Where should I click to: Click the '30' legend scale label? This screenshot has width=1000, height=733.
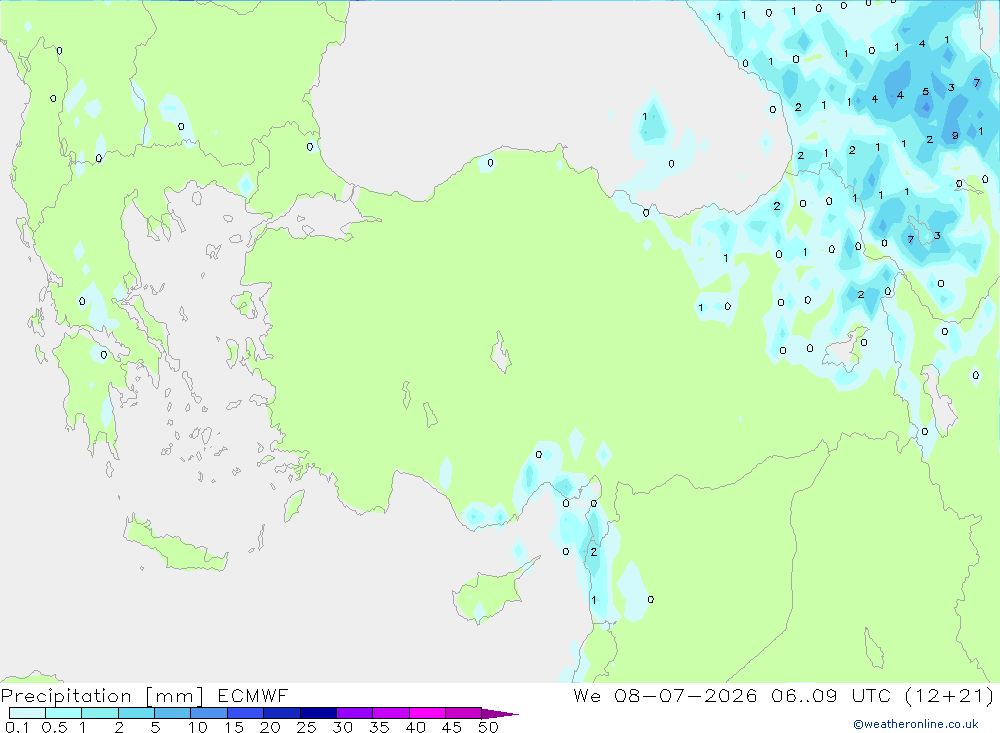click(x=343, y=727)
